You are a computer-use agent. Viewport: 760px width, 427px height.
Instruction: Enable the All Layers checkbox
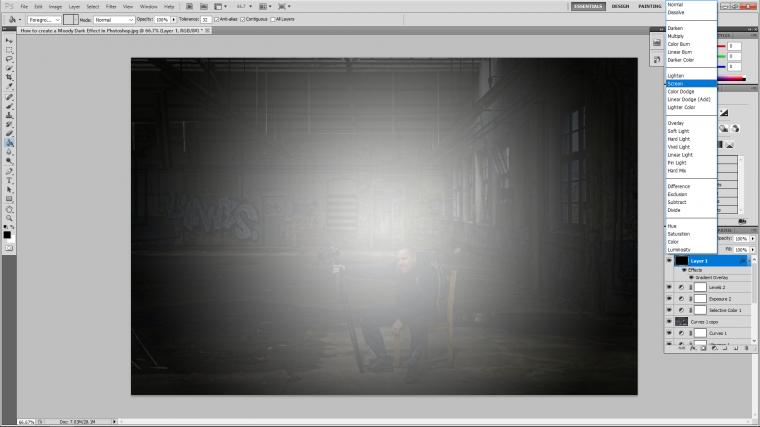point(273,19)
